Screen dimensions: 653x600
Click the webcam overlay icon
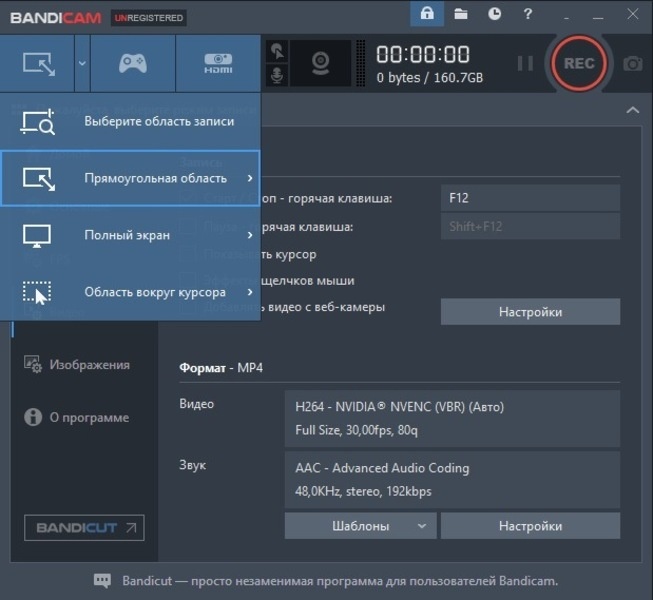click(320, 63)
